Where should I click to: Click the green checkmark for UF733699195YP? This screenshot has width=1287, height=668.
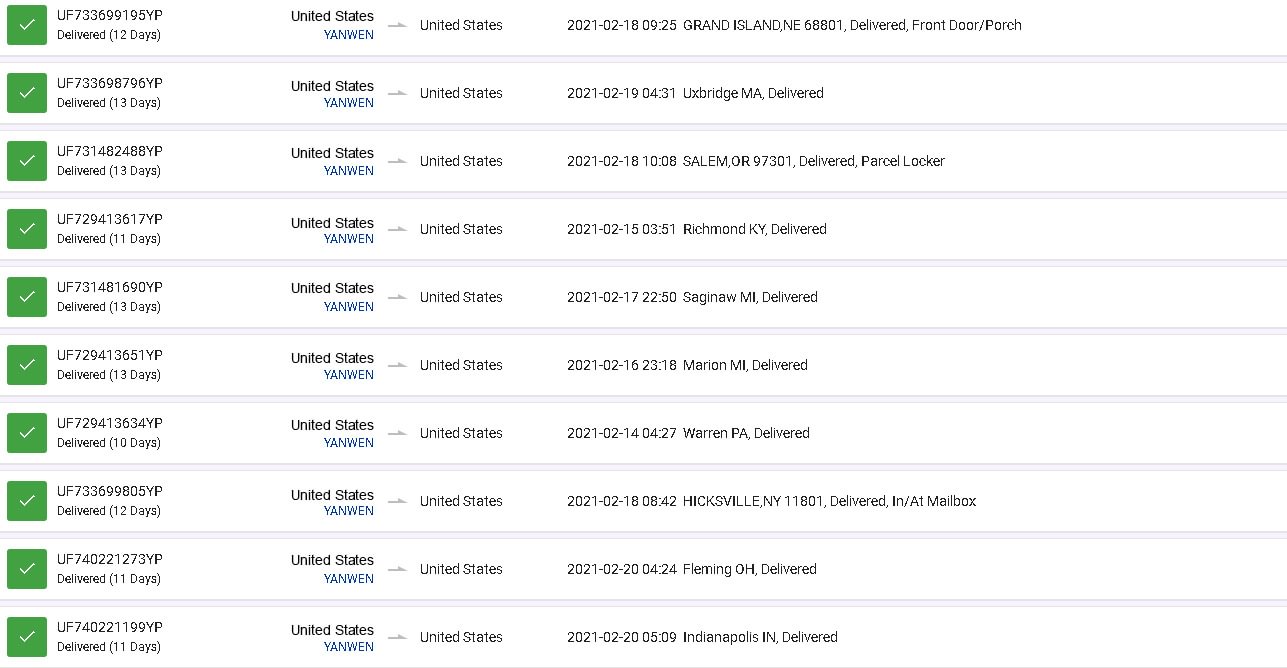[x=27, y=25]
